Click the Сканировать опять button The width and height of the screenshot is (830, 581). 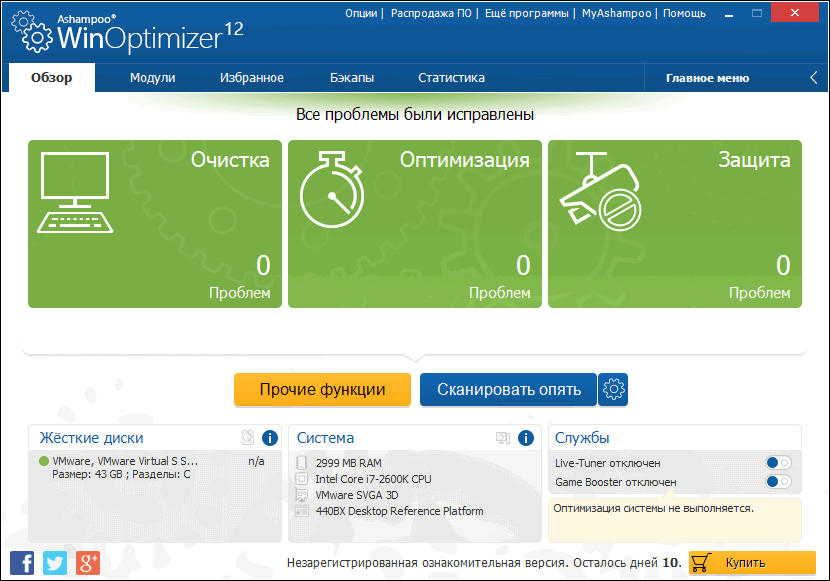(x=508, y=389)
